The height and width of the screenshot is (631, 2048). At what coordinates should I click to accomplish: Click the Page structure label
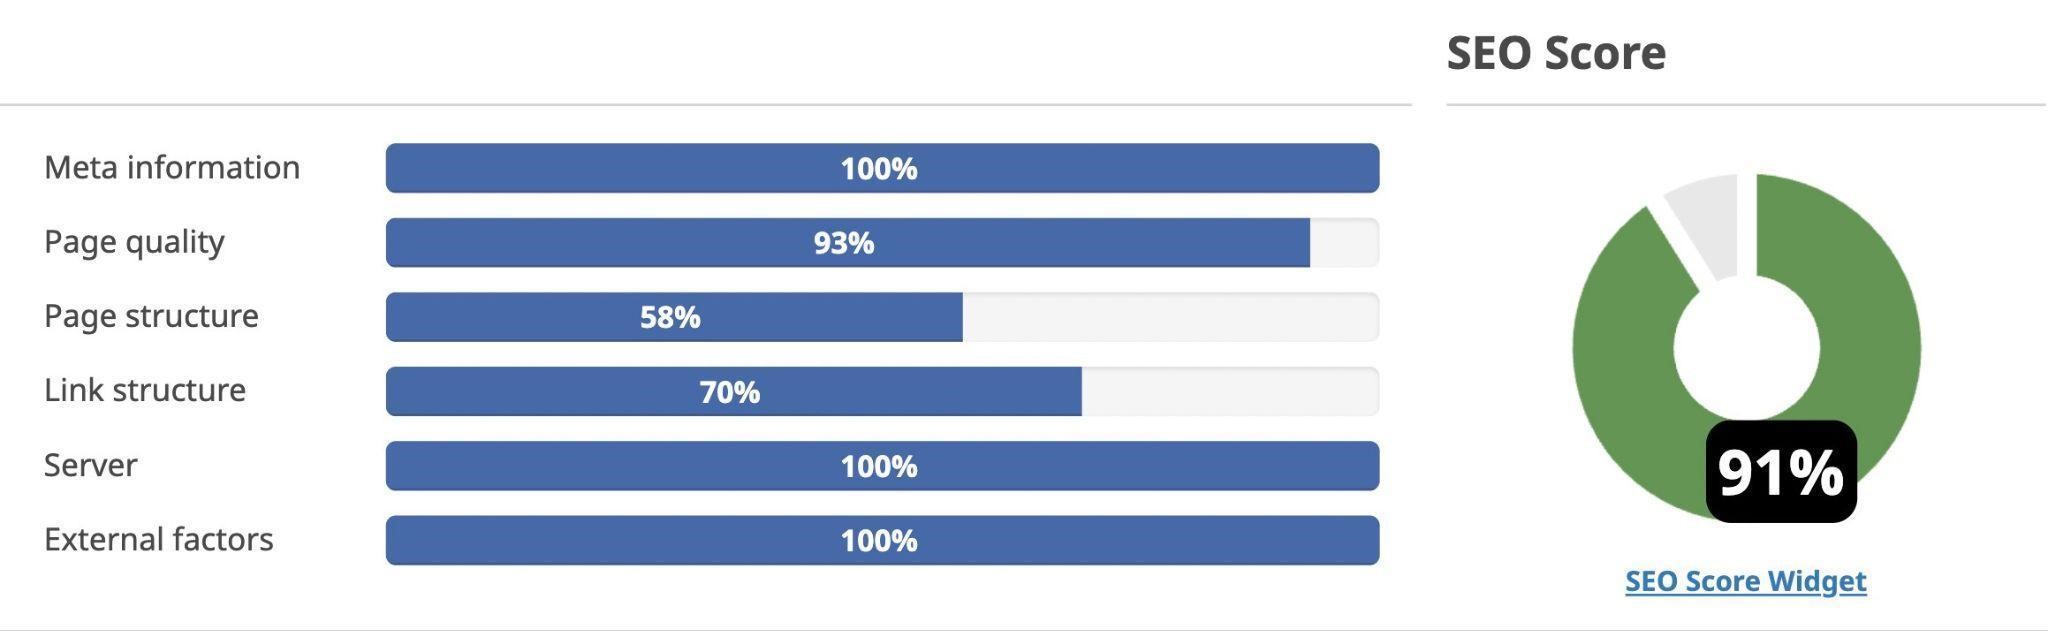coord(151,316)
